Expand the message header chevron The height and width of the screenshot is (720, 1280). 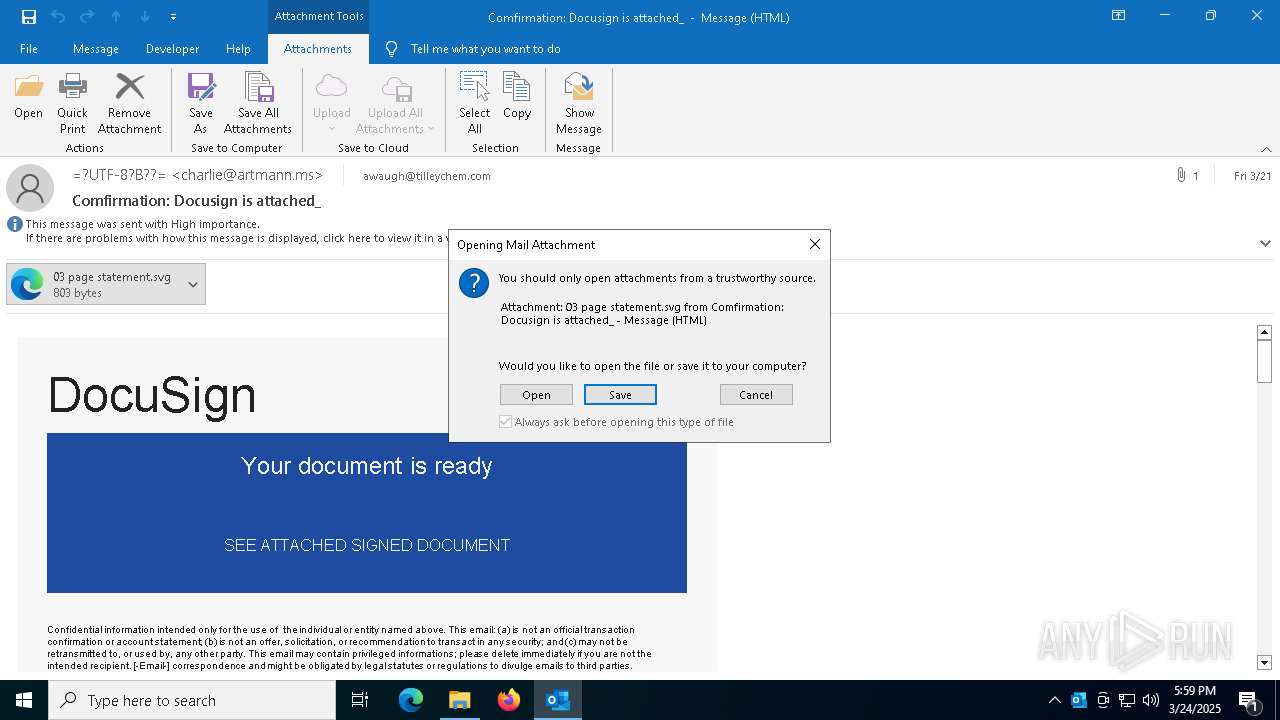pyautogui.click(x=1265, y=243)
